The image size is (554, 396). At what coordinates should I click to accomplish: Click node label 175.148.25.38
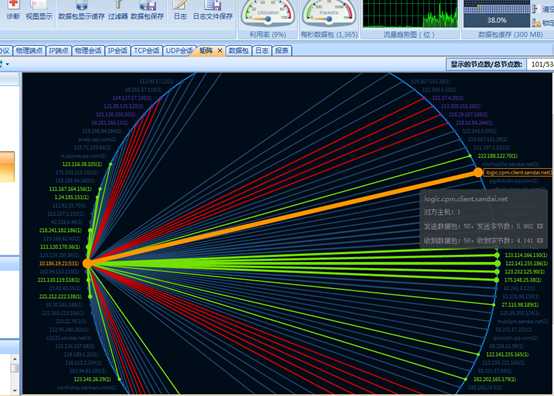523,280
